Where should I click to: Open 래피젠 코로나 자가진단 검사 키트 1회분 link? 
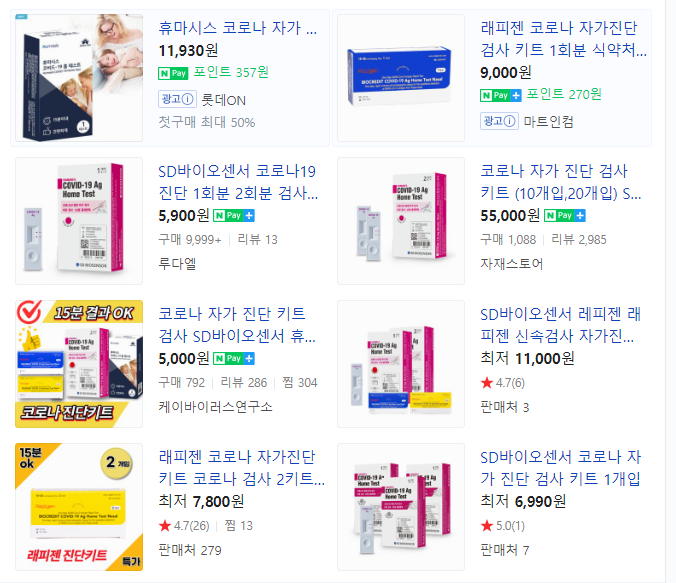pos(563,39)
